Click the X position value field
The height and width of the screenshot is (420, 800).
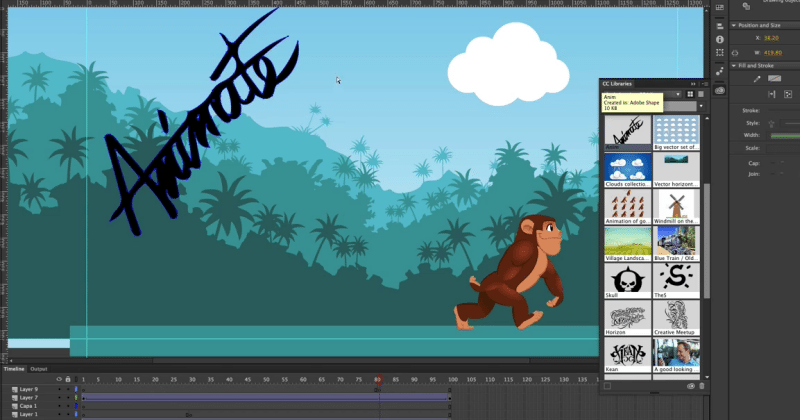[x=772, y=38]
